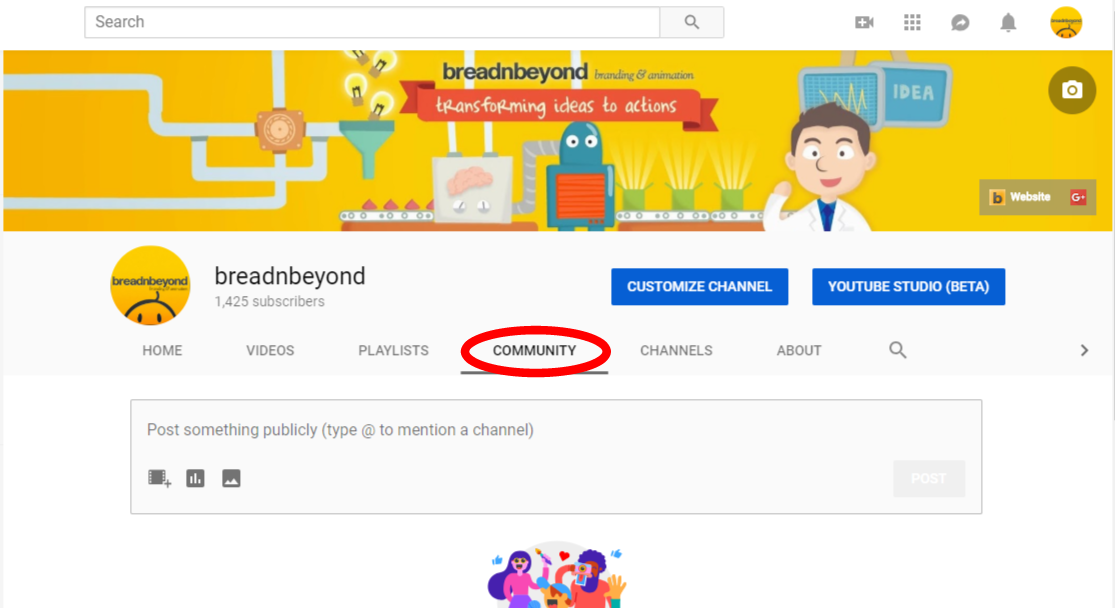
Task: Open the About tab
Action: click(x=799, y=351)
